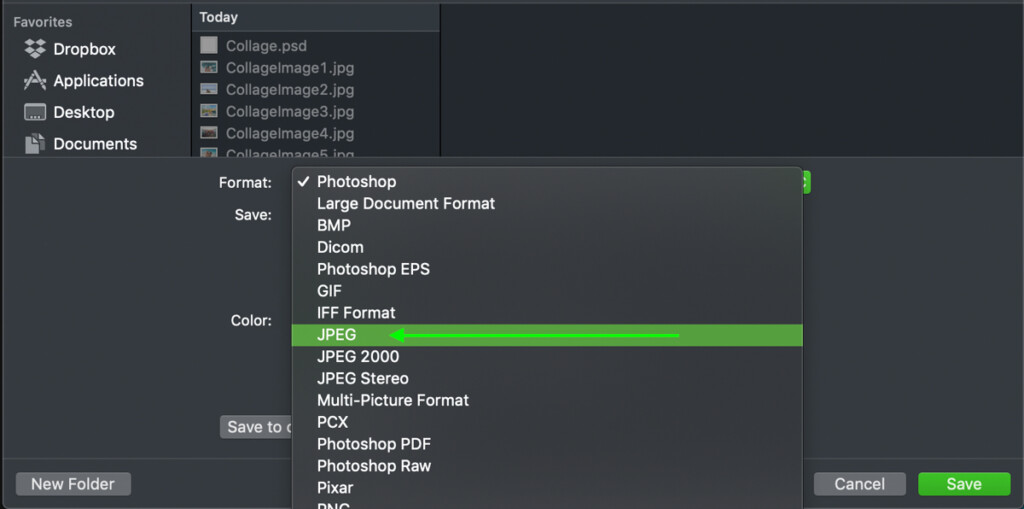The height and width of the screenshot is (509, 1024).
Task: Select BMP in the format menu
Action: [x=547, y=225]
